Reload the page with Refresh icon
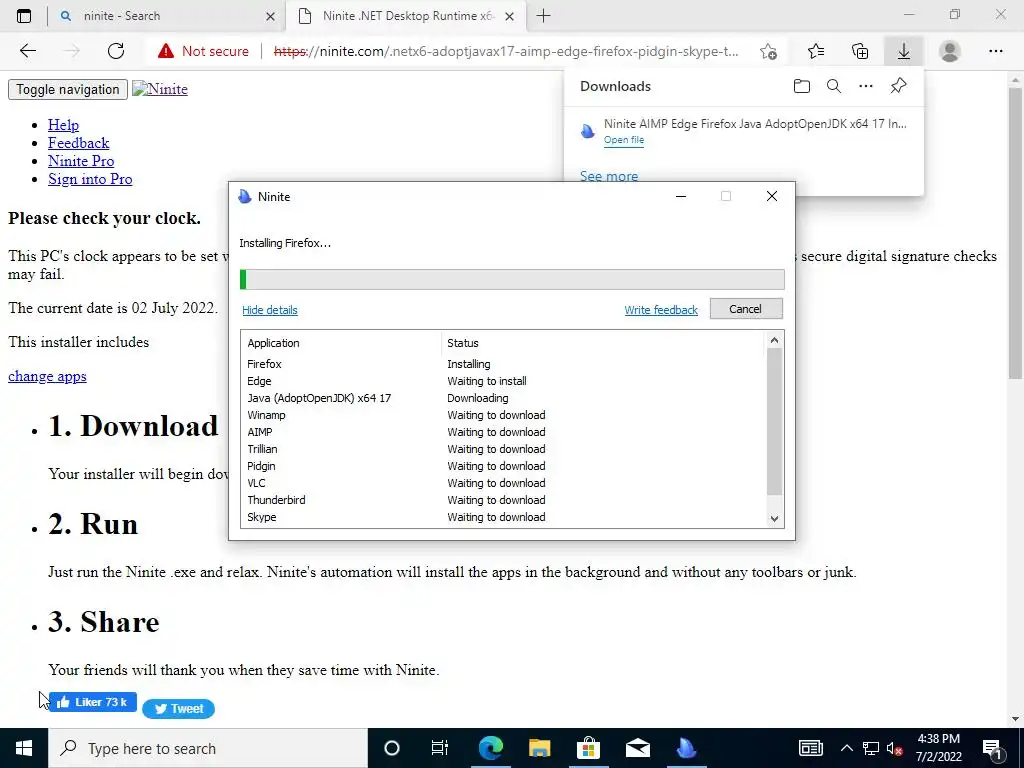 tap(116, 51)
